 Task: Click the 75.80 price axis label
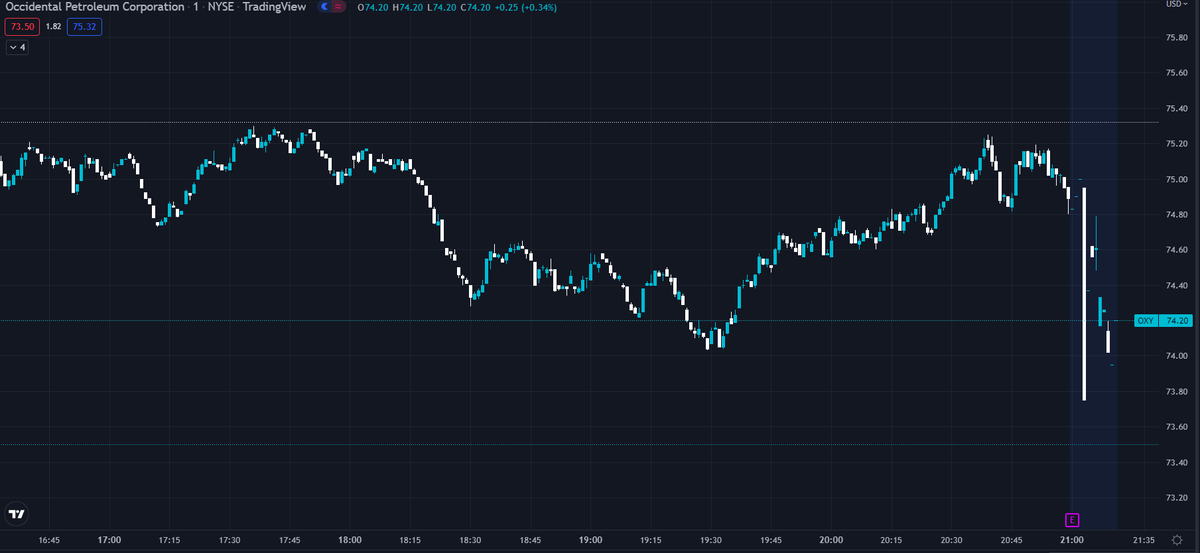point(1176,38)
